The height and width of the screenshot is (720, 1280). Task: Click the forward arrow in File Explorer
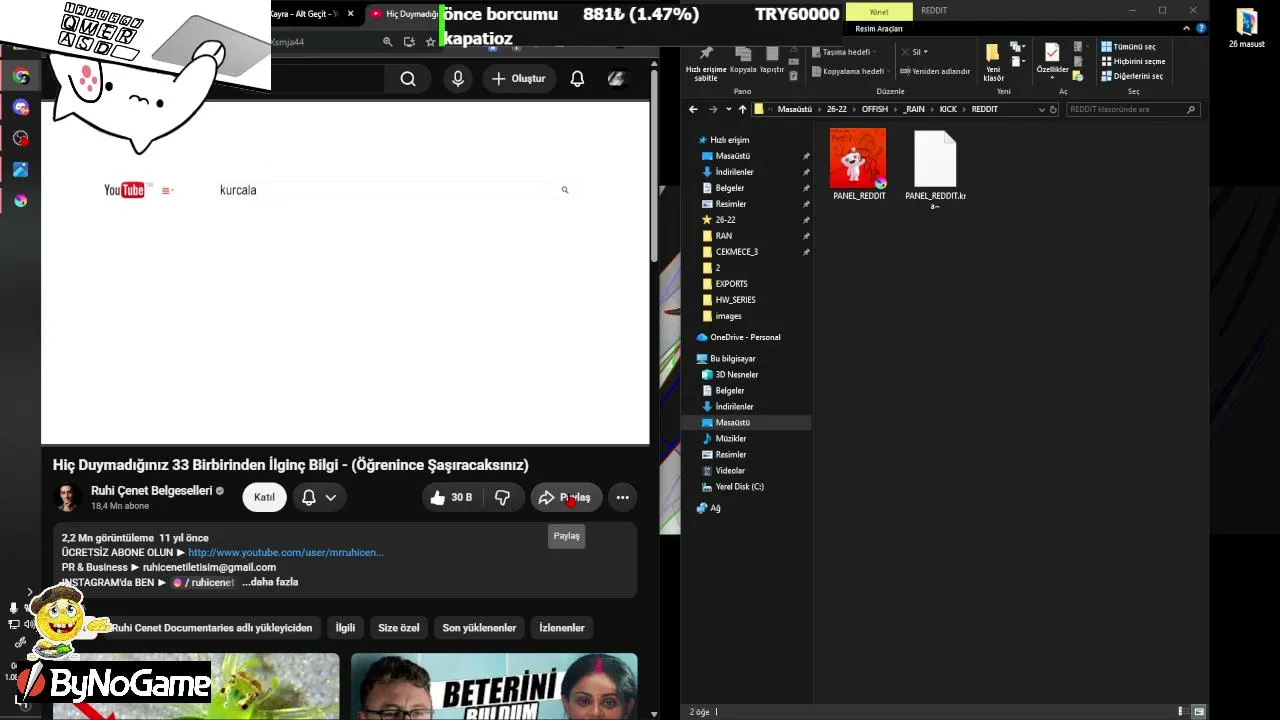[712, 109]
